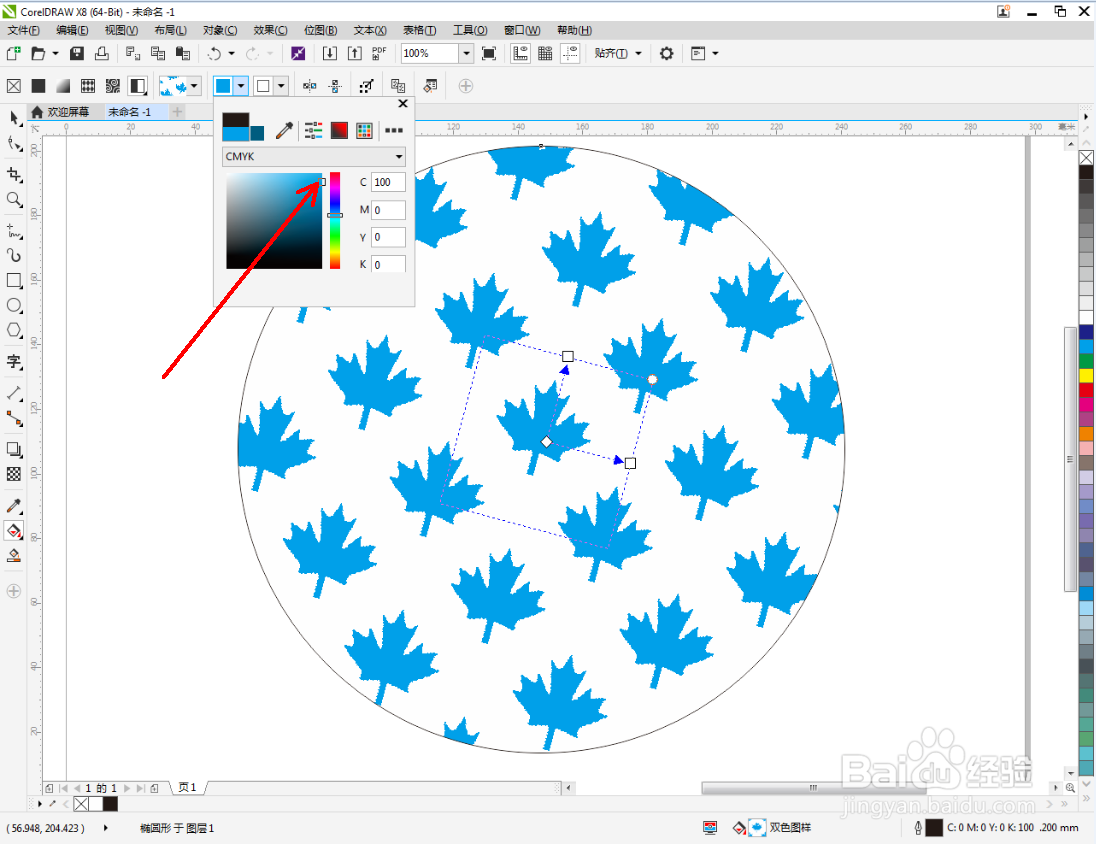Select the Interactive Fill tool
The image size is (1096, 844).
coord(14,531)
